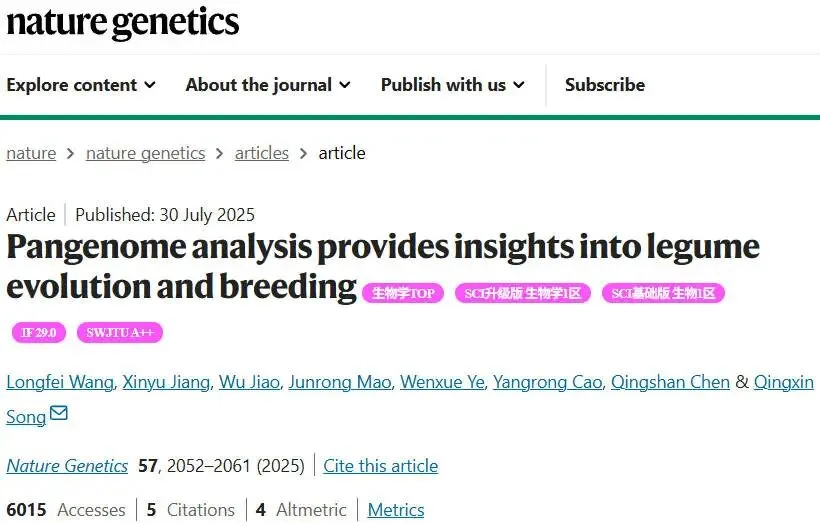Go to nature breadcrumb link
The height and width of the screenshot is (523, 820).
point(31,153)
